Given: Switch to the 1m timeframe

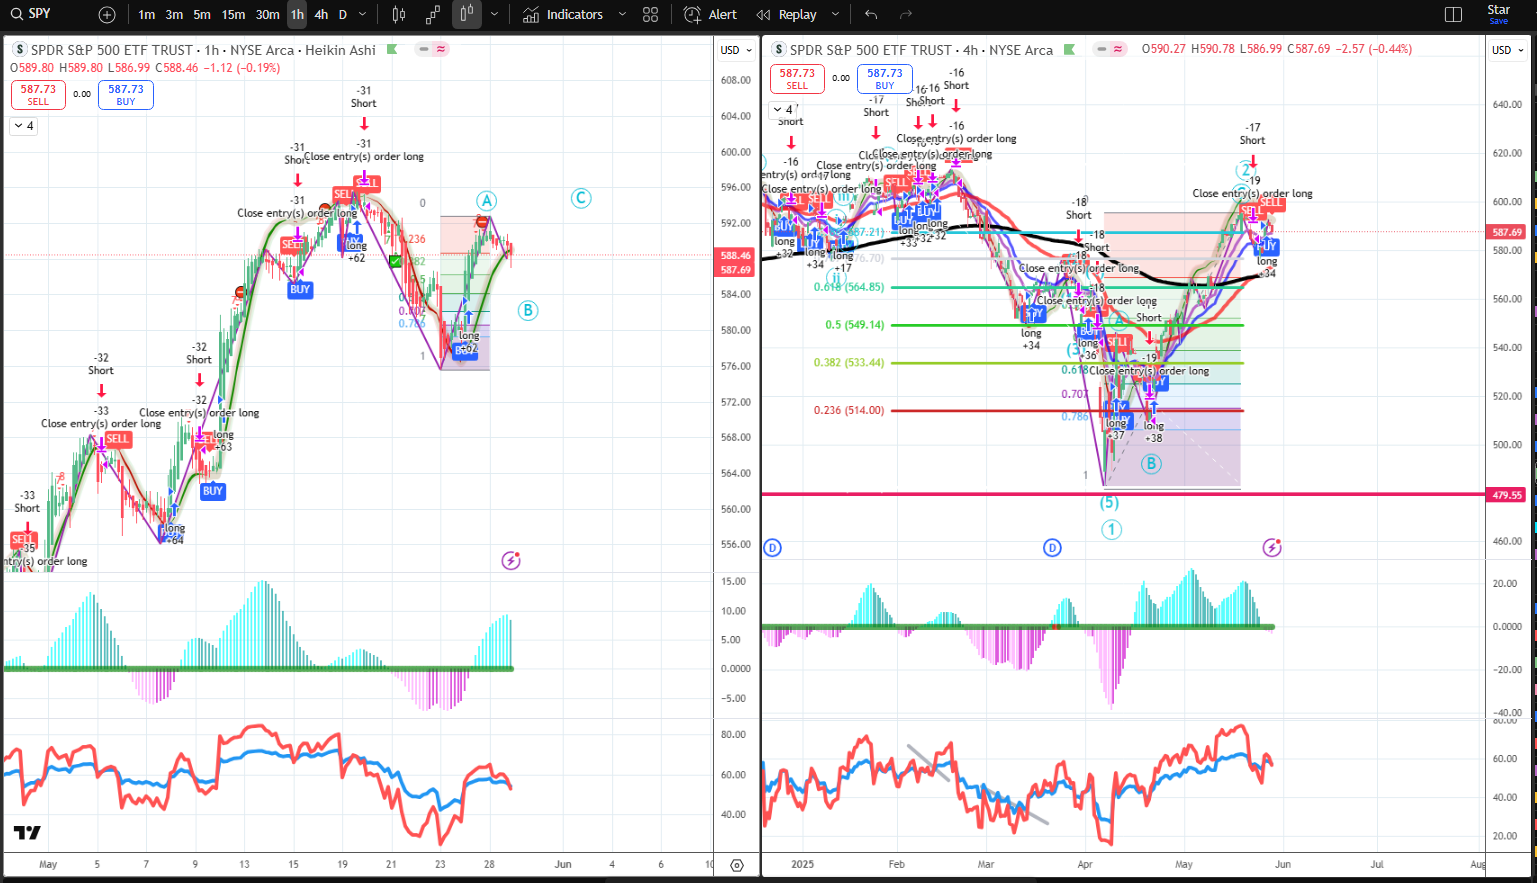Looking at the screenshot, I should [147, 15].
